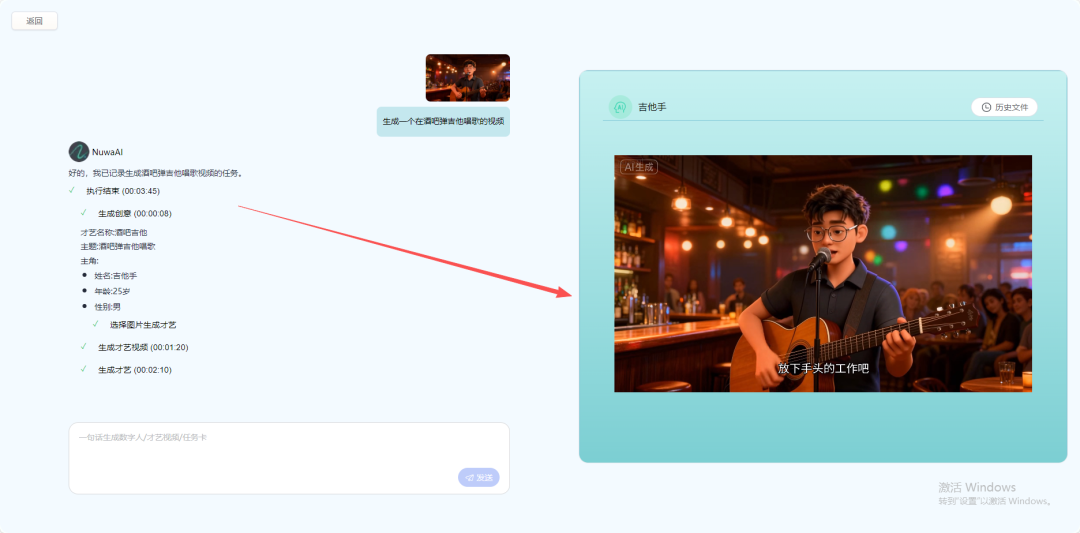The height and width of the screenshot is (533, 1080).
Task: Click the NuwaAI avatar logo
Action: 78,152
